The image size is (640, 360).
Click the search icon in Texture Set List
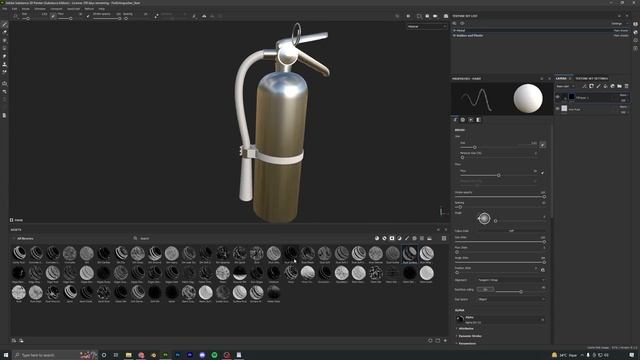[454, 24]
